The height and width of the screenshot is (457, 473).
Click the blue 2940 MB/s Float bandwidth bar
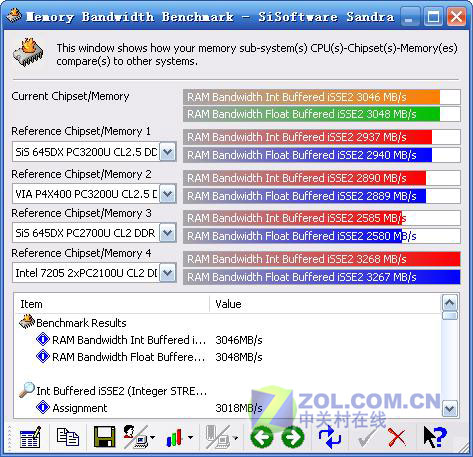[322, 155]
